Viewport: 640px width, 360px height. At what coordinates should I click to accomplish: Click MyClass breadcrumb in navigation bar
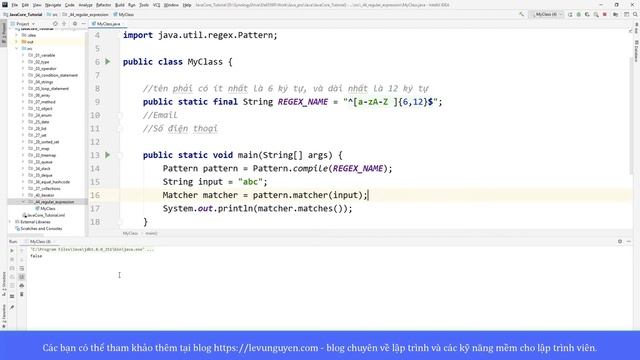point(124,14)
